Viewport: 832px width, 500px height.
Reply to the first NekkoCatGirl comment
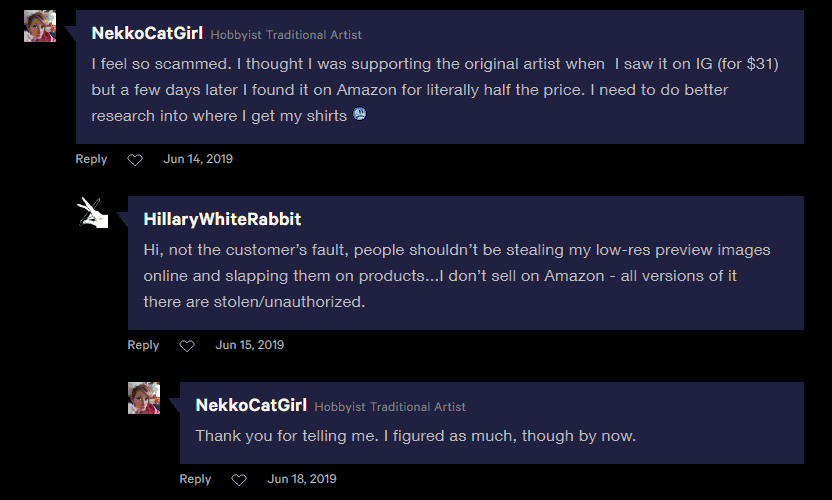(x=91, y=159)
